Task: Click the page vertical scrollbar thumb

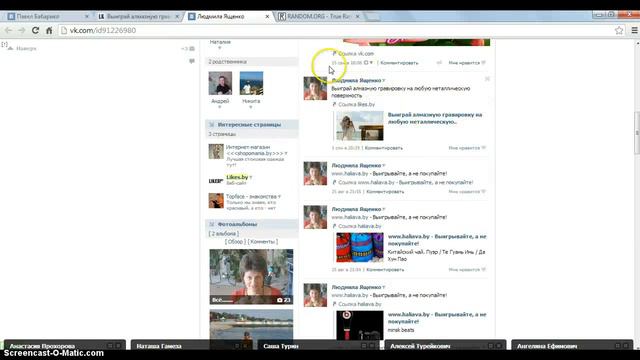Action: pos(637,133)
